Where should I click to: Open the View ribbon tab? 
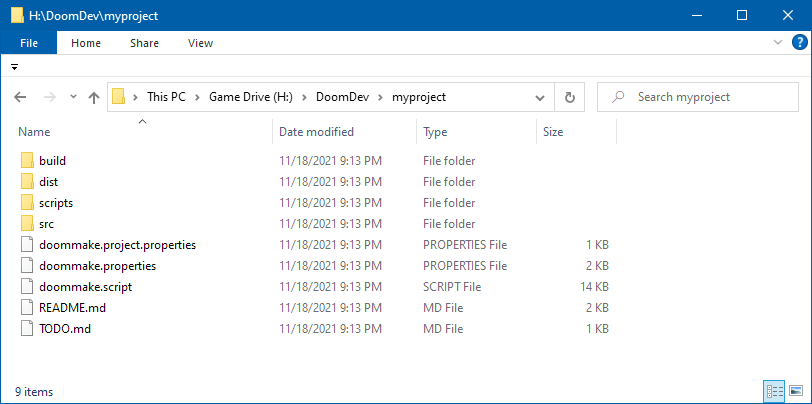click(200, 43)
